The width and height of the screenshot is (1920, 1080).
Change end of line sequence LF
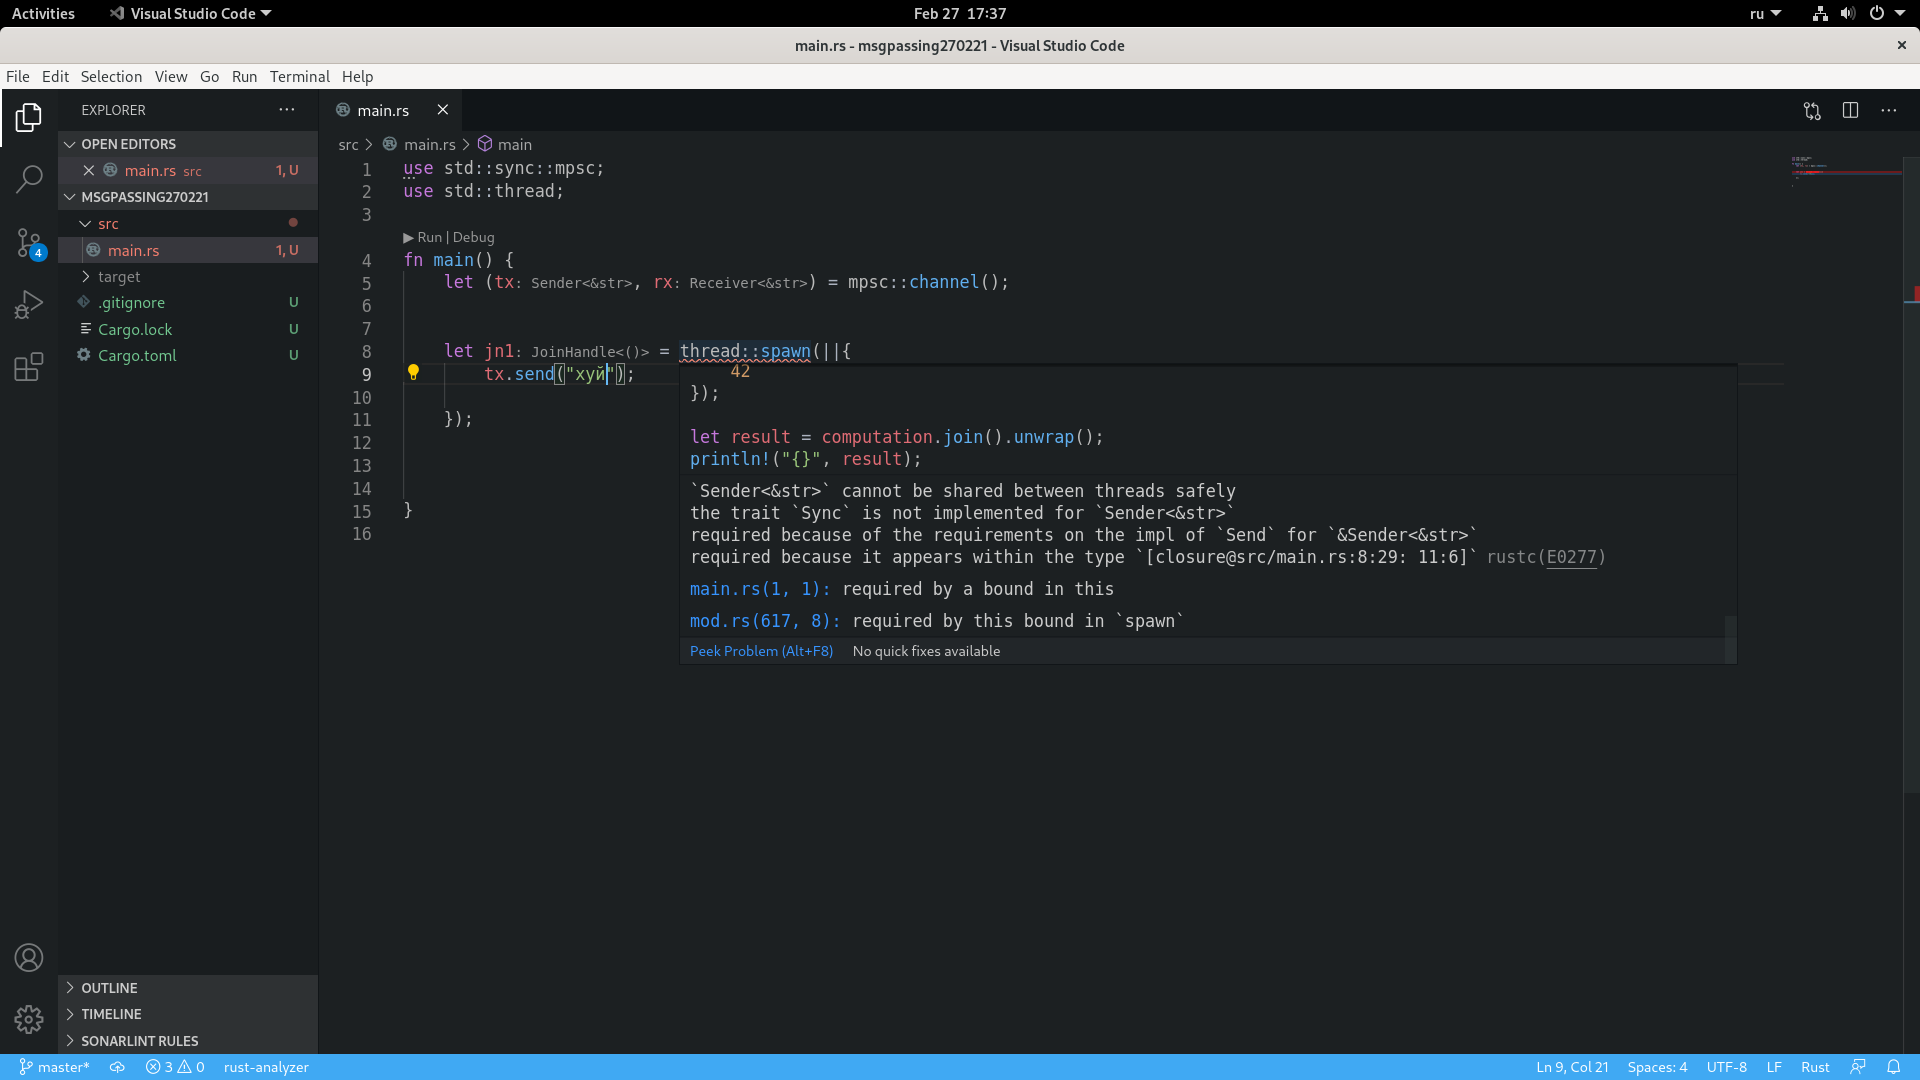[1774, 1067]
